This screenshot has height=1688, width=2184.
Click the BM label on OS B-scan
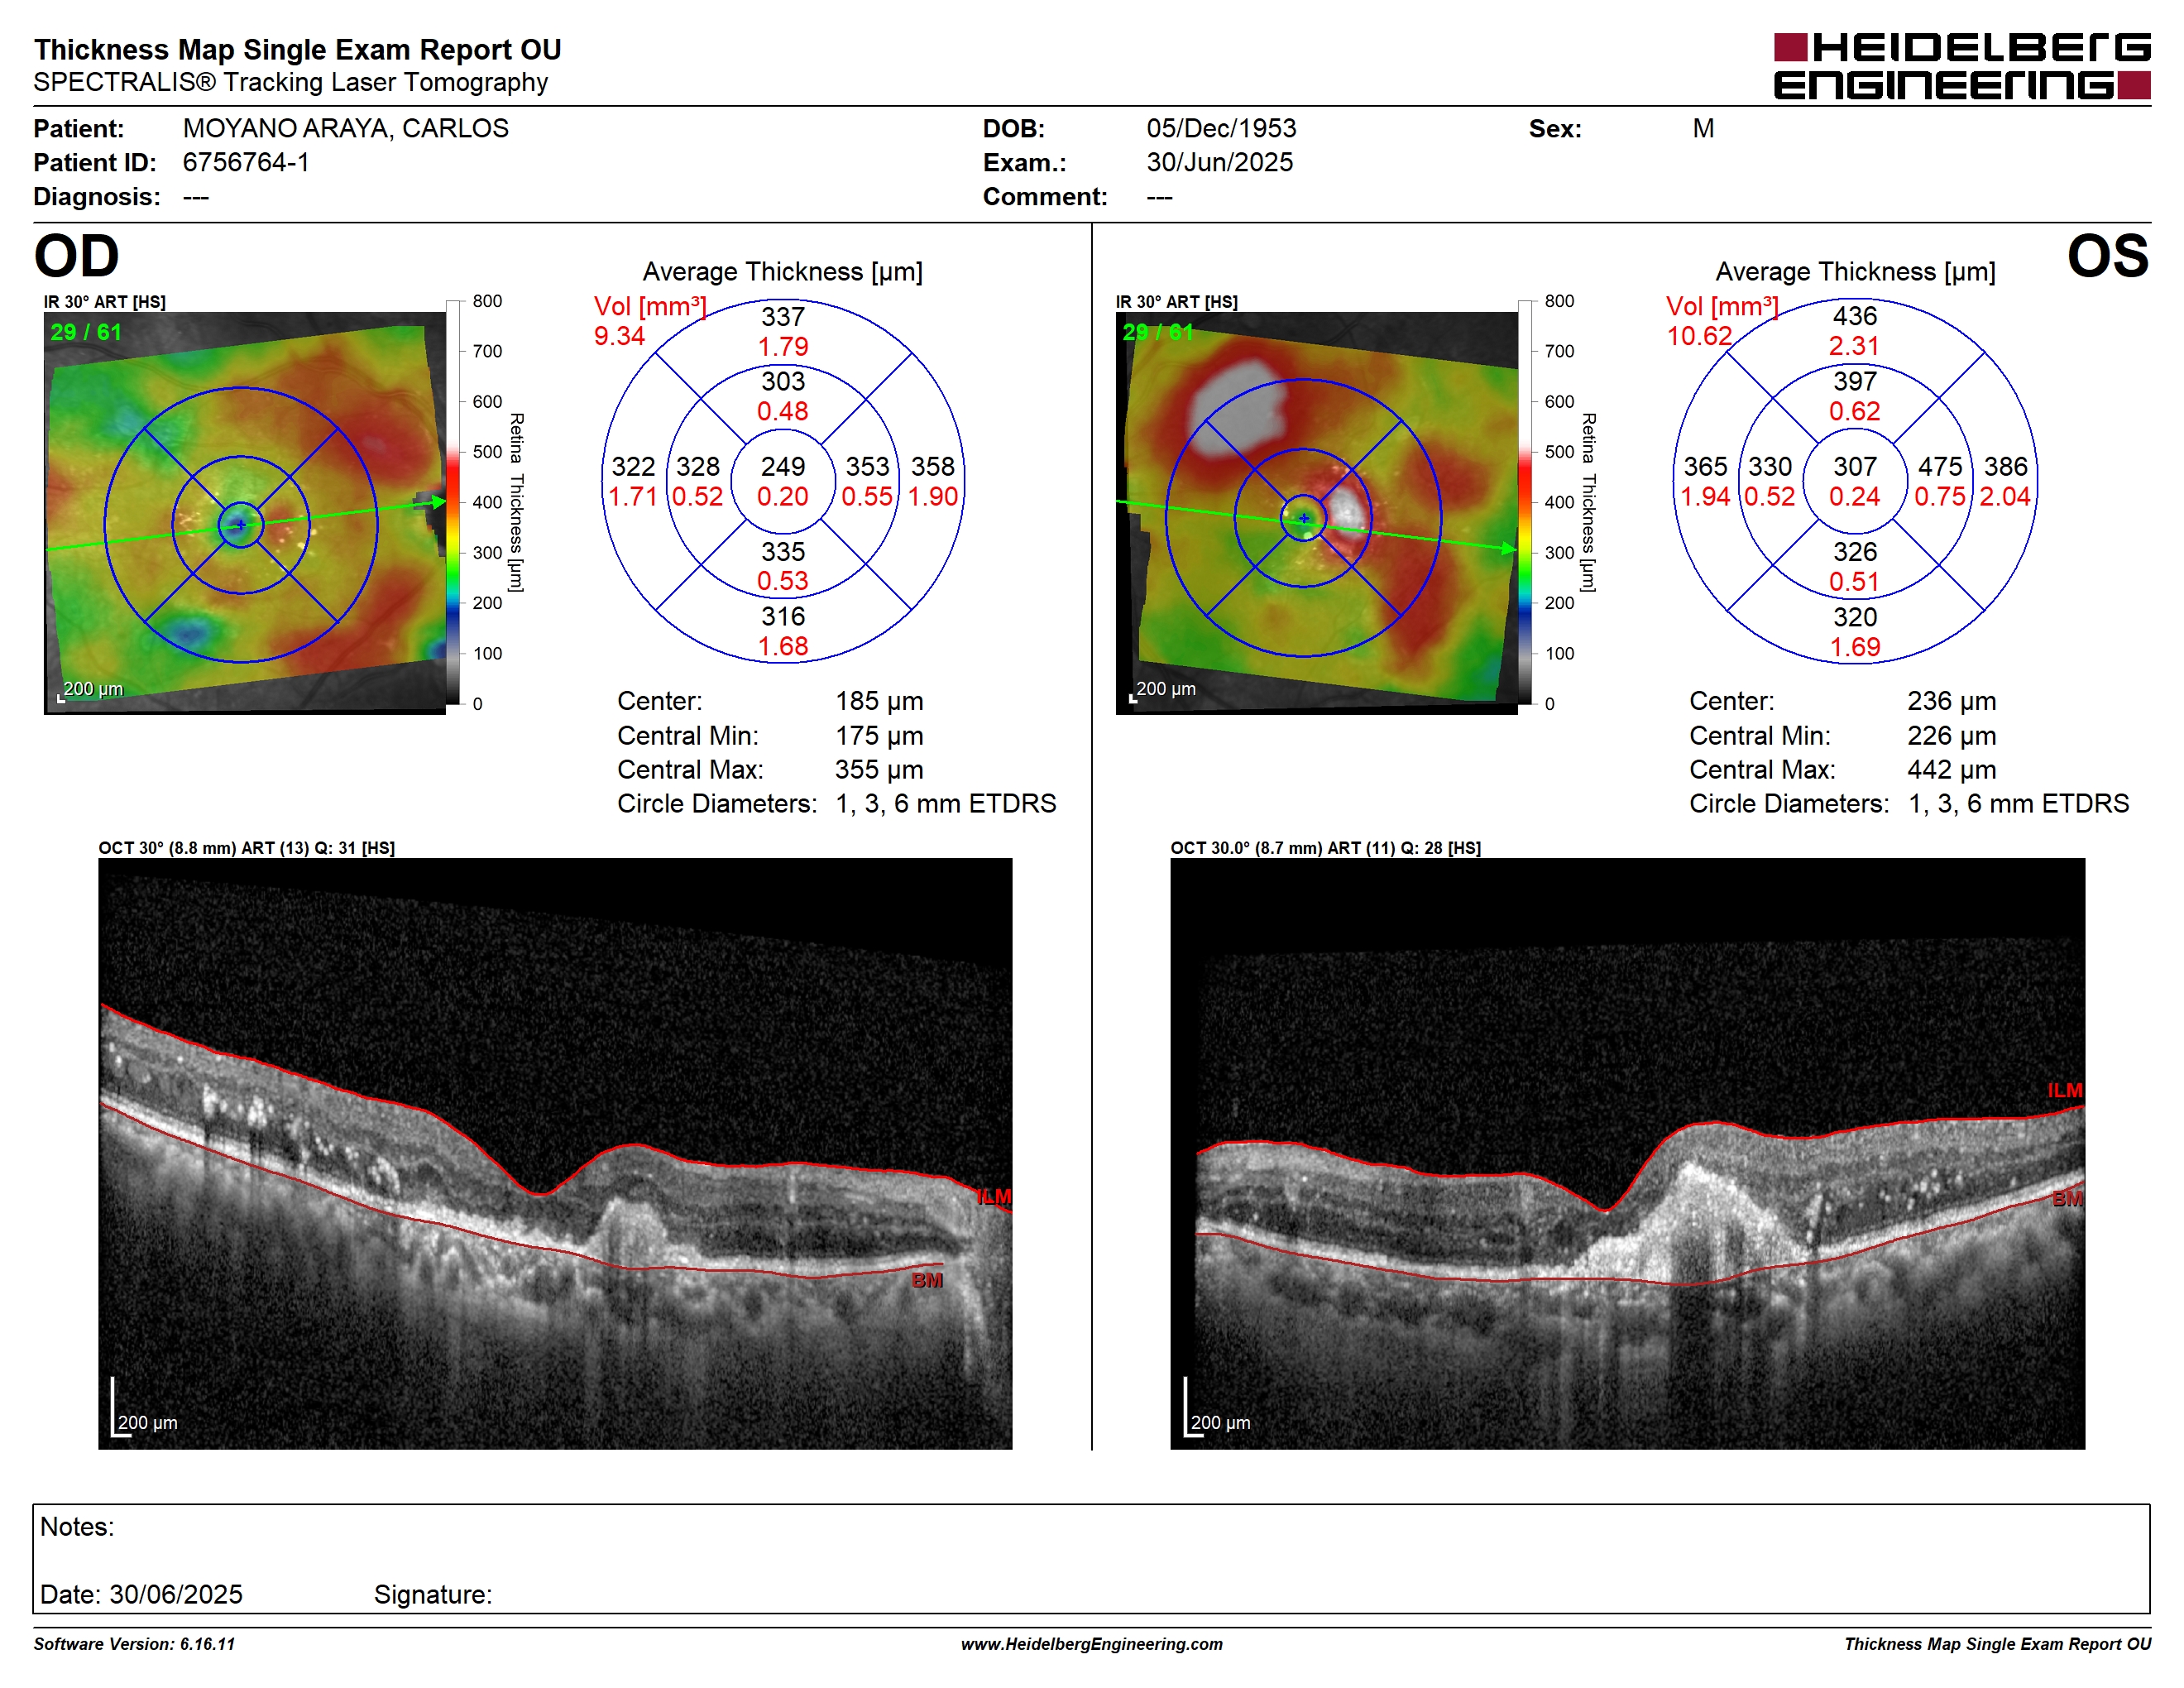(x=2067, y=1198)
